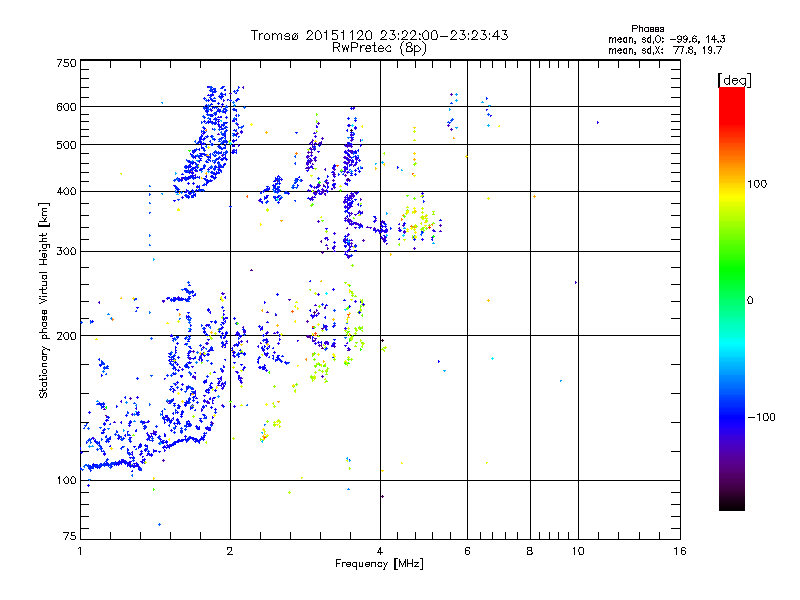Click the x-axis tick label '8'
The image size is (800, 600).
[x=530, y=551]
